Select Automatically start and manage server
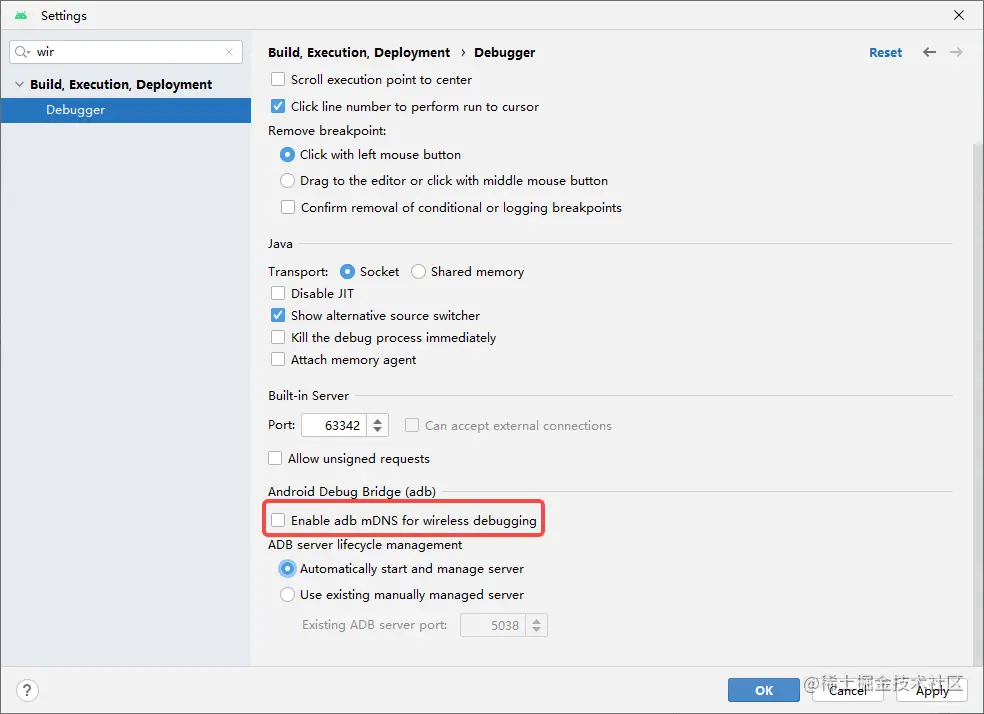984x714 pixels. [287, 568]
